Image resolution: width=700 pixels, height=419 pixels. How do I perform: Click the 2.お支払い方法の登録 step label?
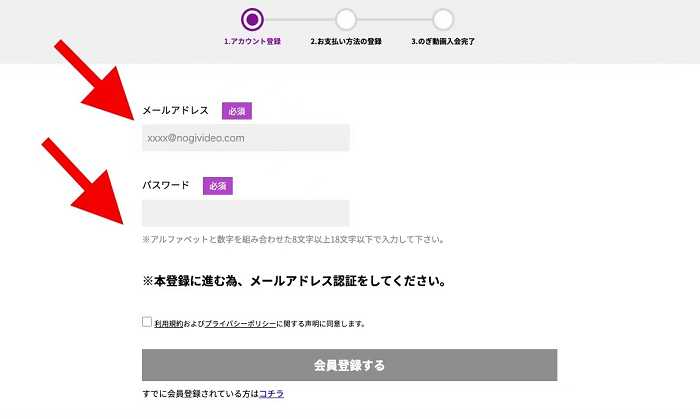point(346,41)
